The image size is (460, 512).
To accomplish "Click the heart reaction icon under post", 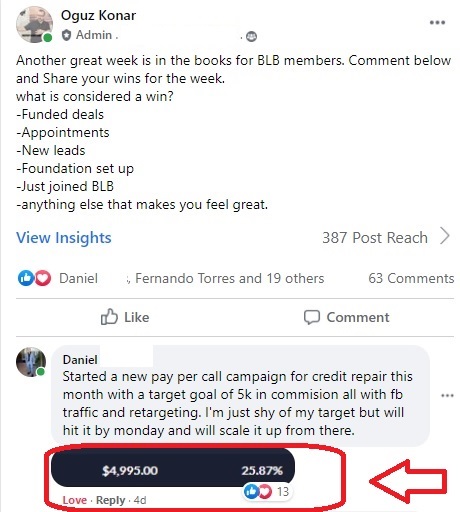I will pyautogui.click(x=43, y=278).
